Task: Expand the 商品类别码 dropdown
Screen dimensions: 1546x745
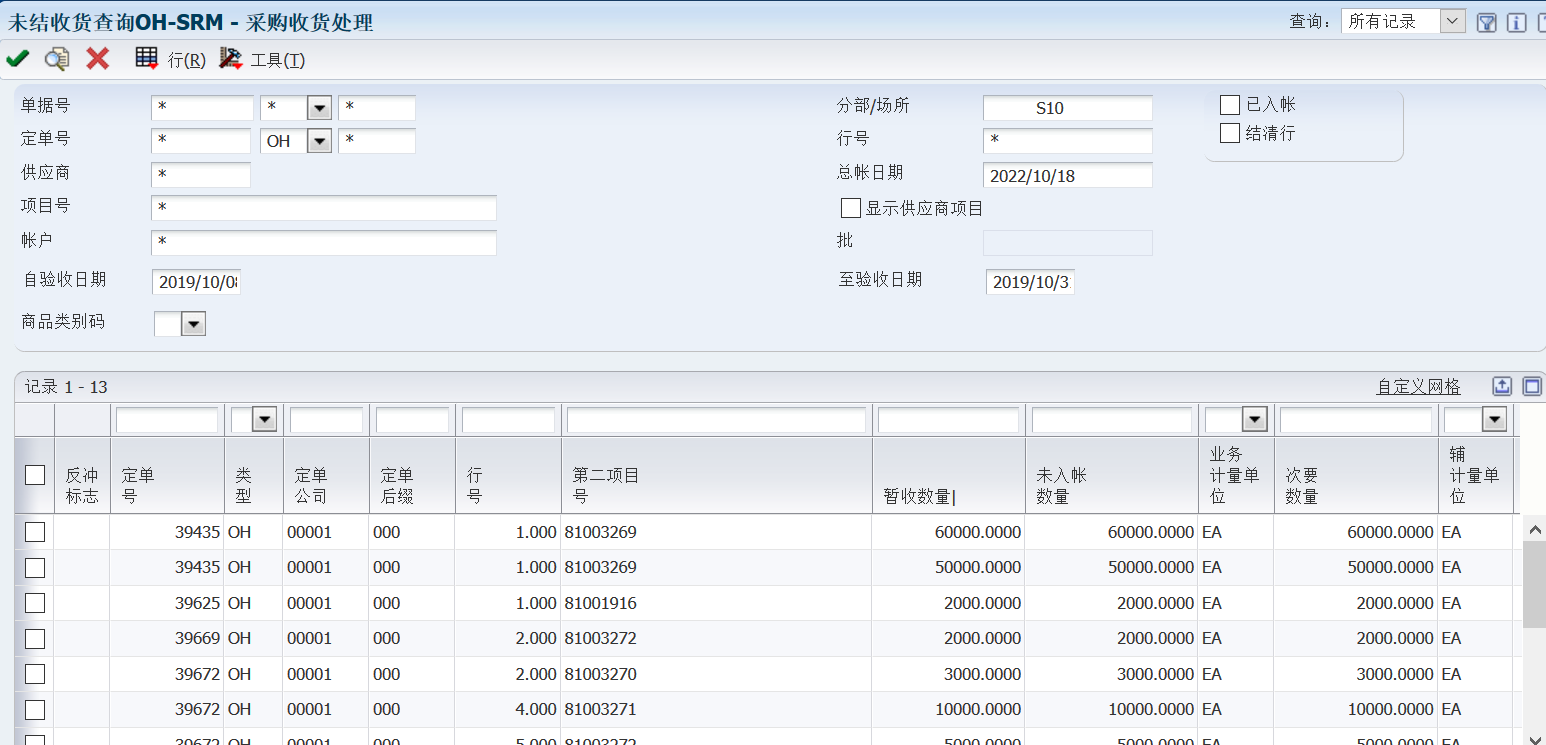Action: pos(193,323)
